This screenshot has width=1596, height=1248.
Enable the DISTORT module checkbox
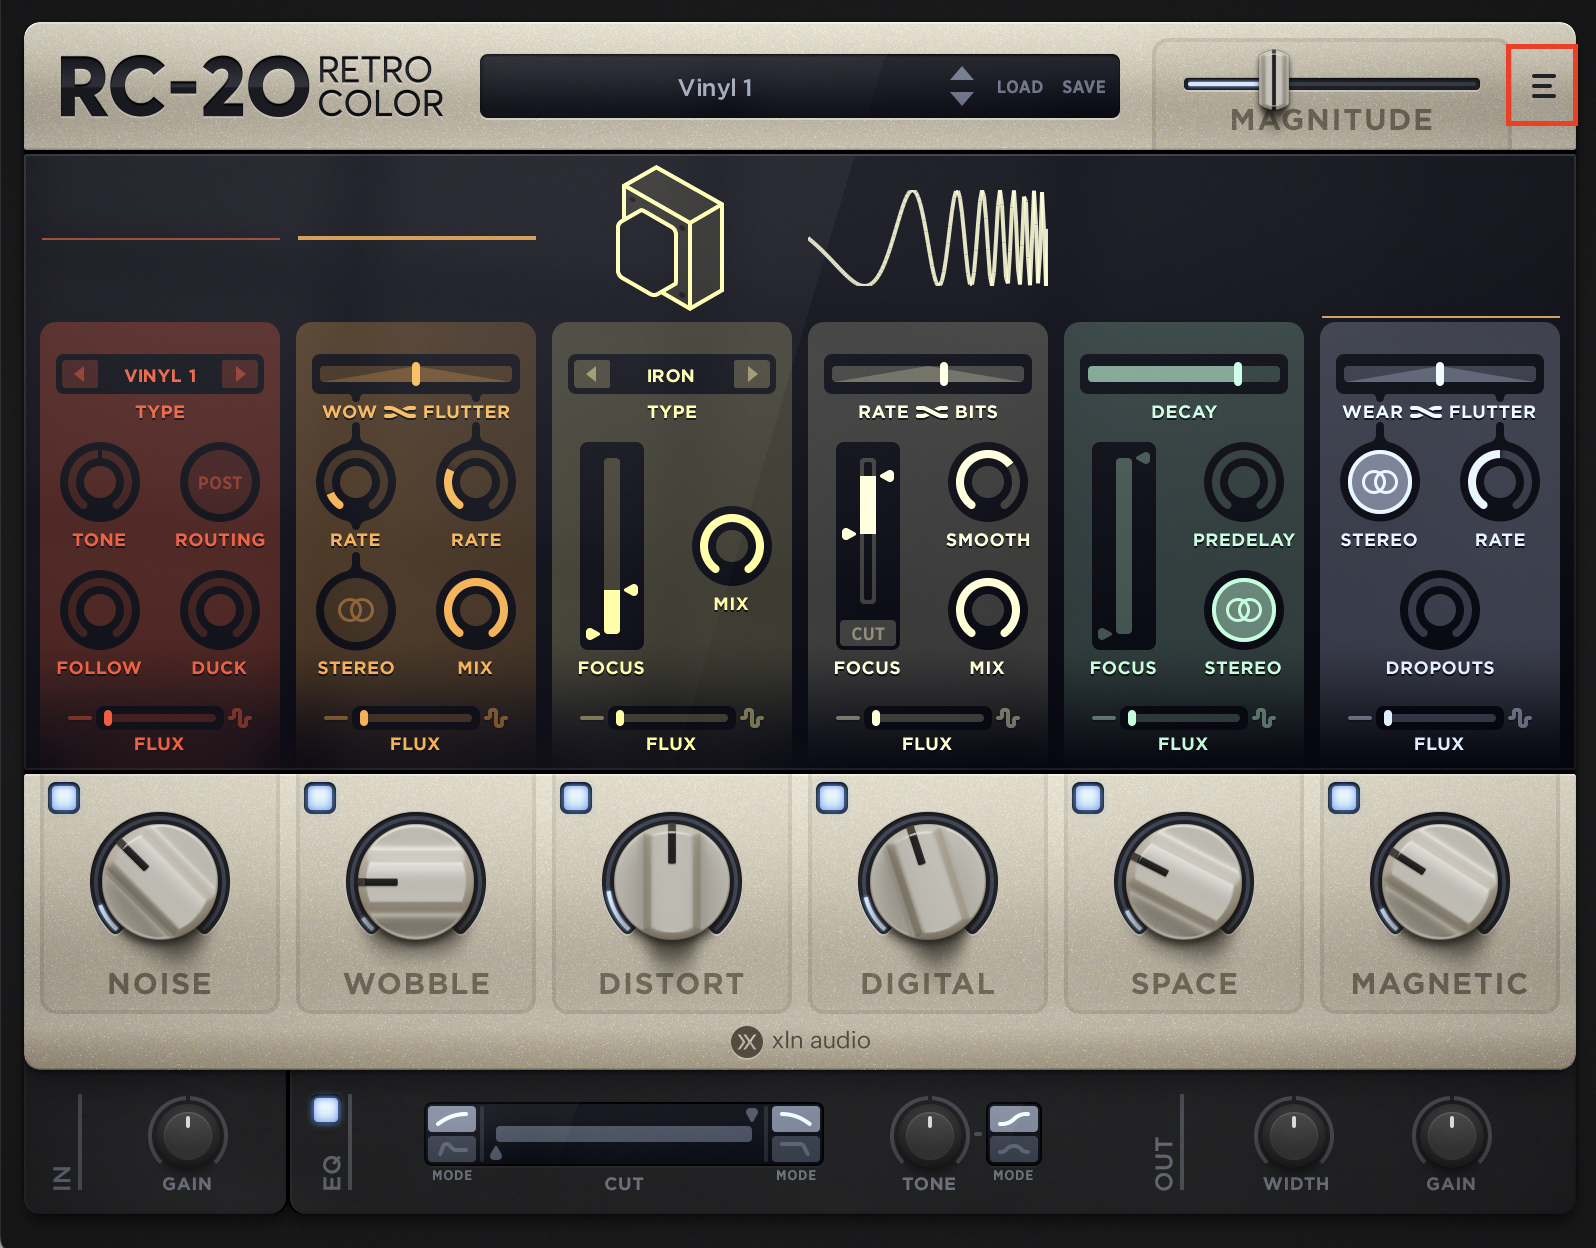point(576,797)
